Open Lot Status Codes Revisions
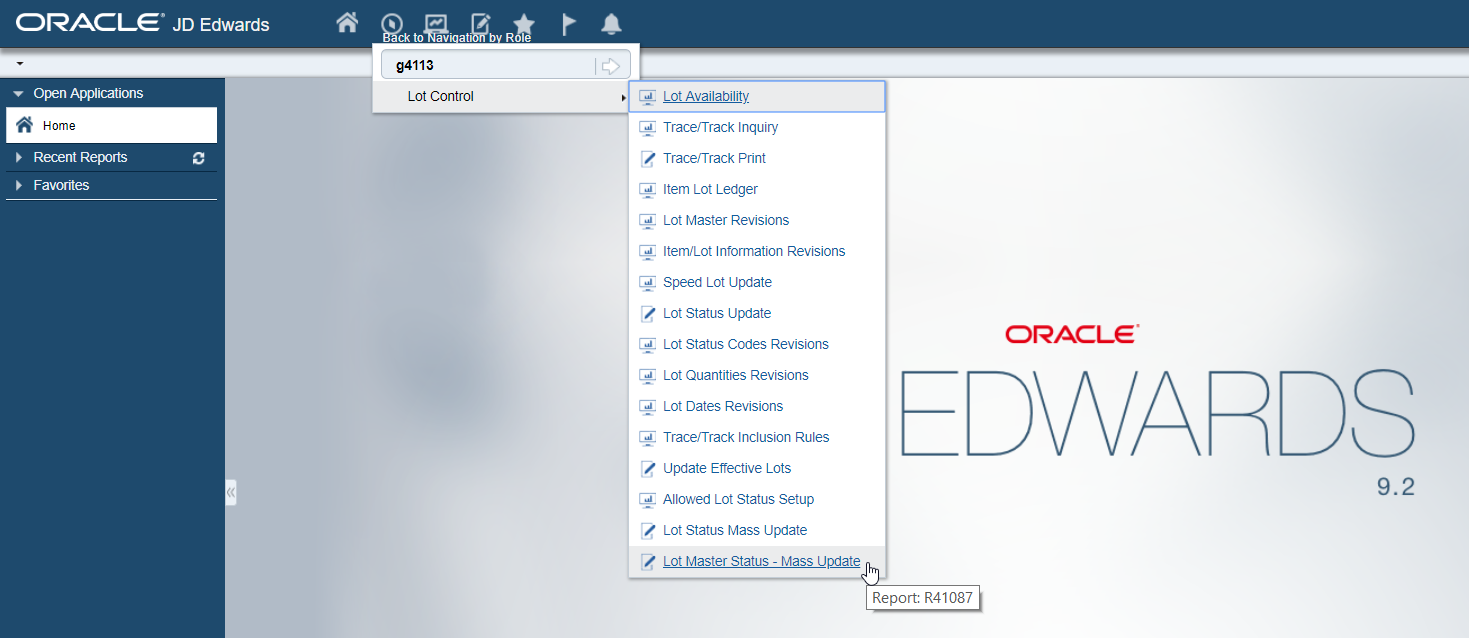 (746, 345)
